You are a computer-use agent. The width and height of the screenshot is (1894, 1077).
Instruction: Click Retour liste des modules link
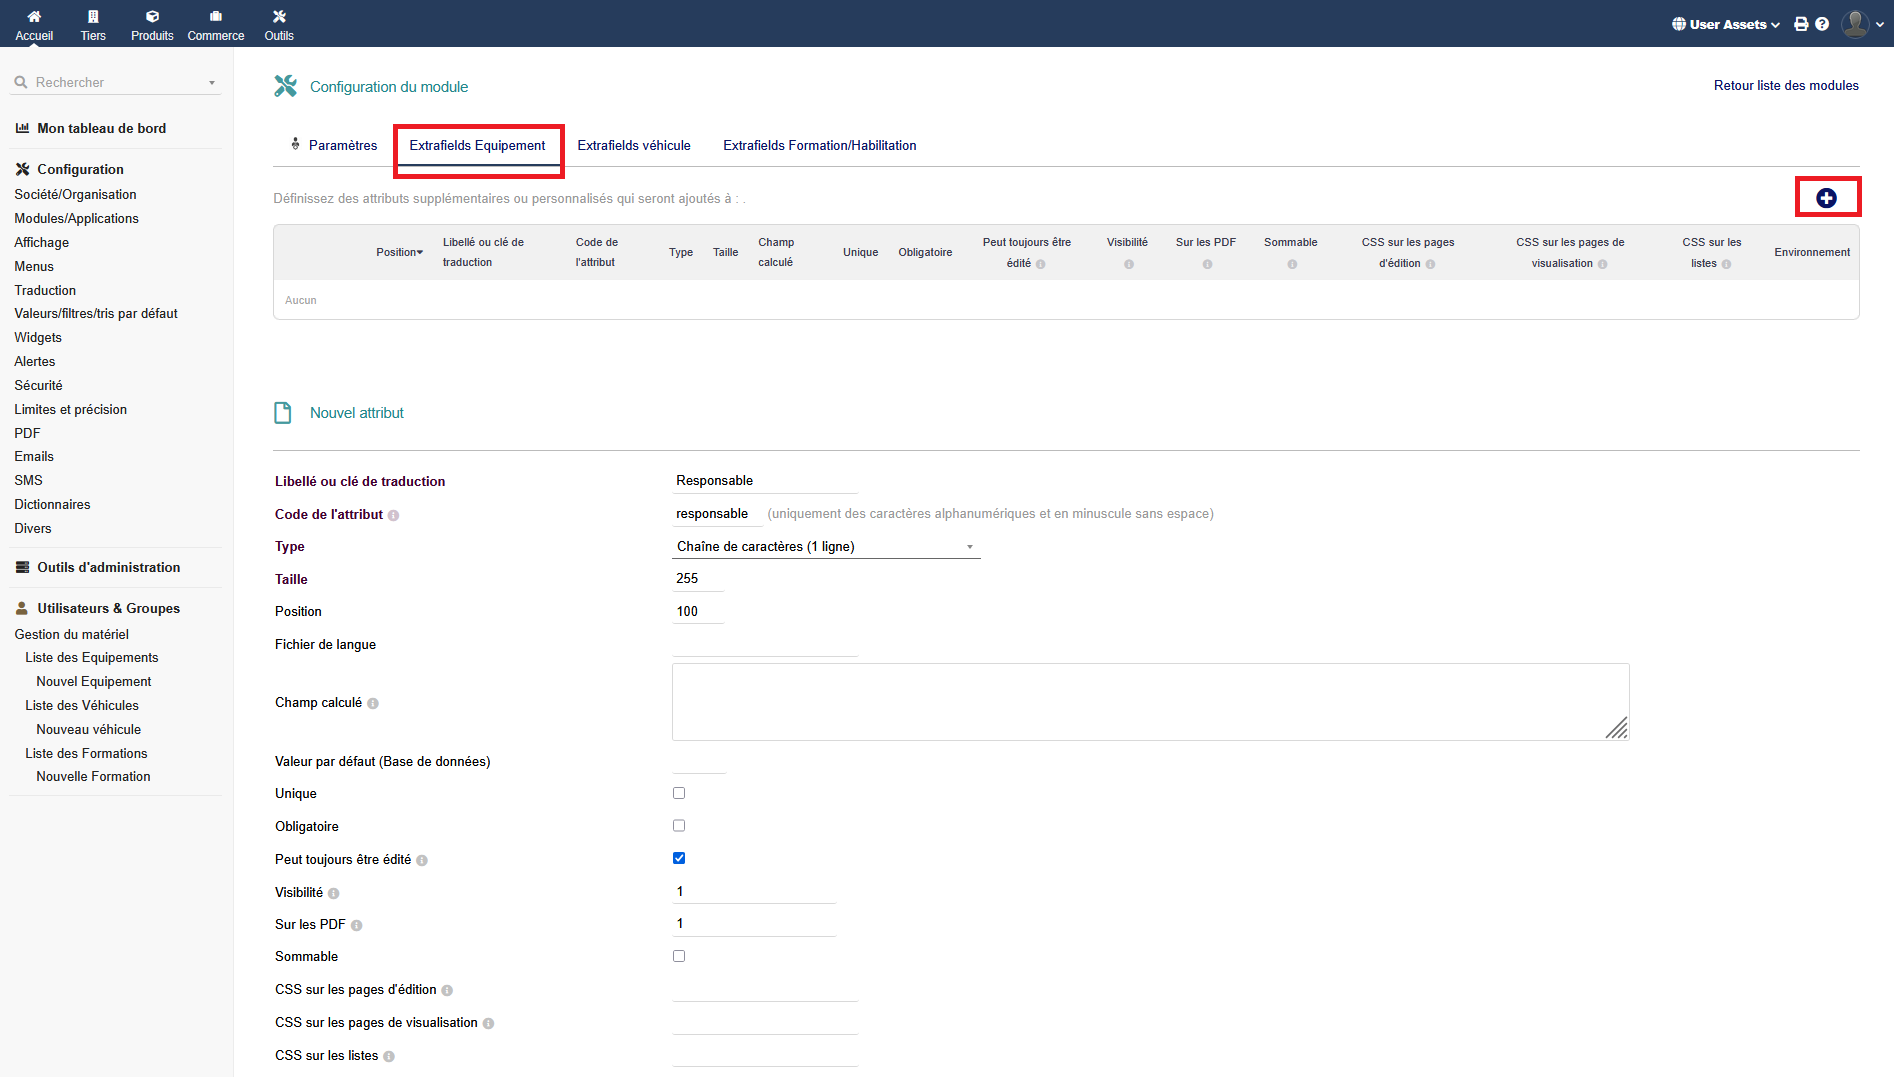pos(1786,86)
